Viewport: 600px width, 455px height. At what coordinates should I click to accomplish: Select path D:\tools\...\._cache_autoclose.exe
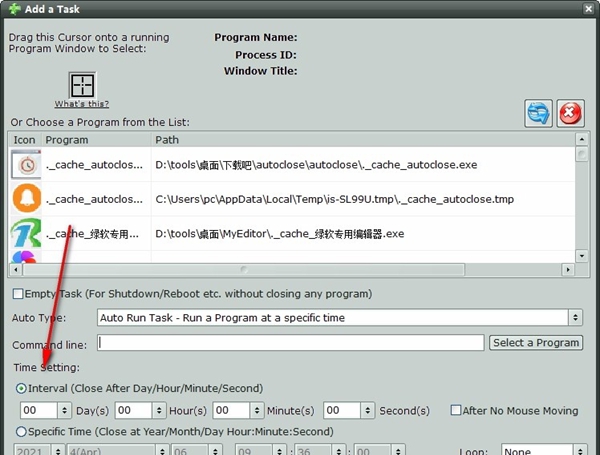pyautogui.click(x=316, y=165)
